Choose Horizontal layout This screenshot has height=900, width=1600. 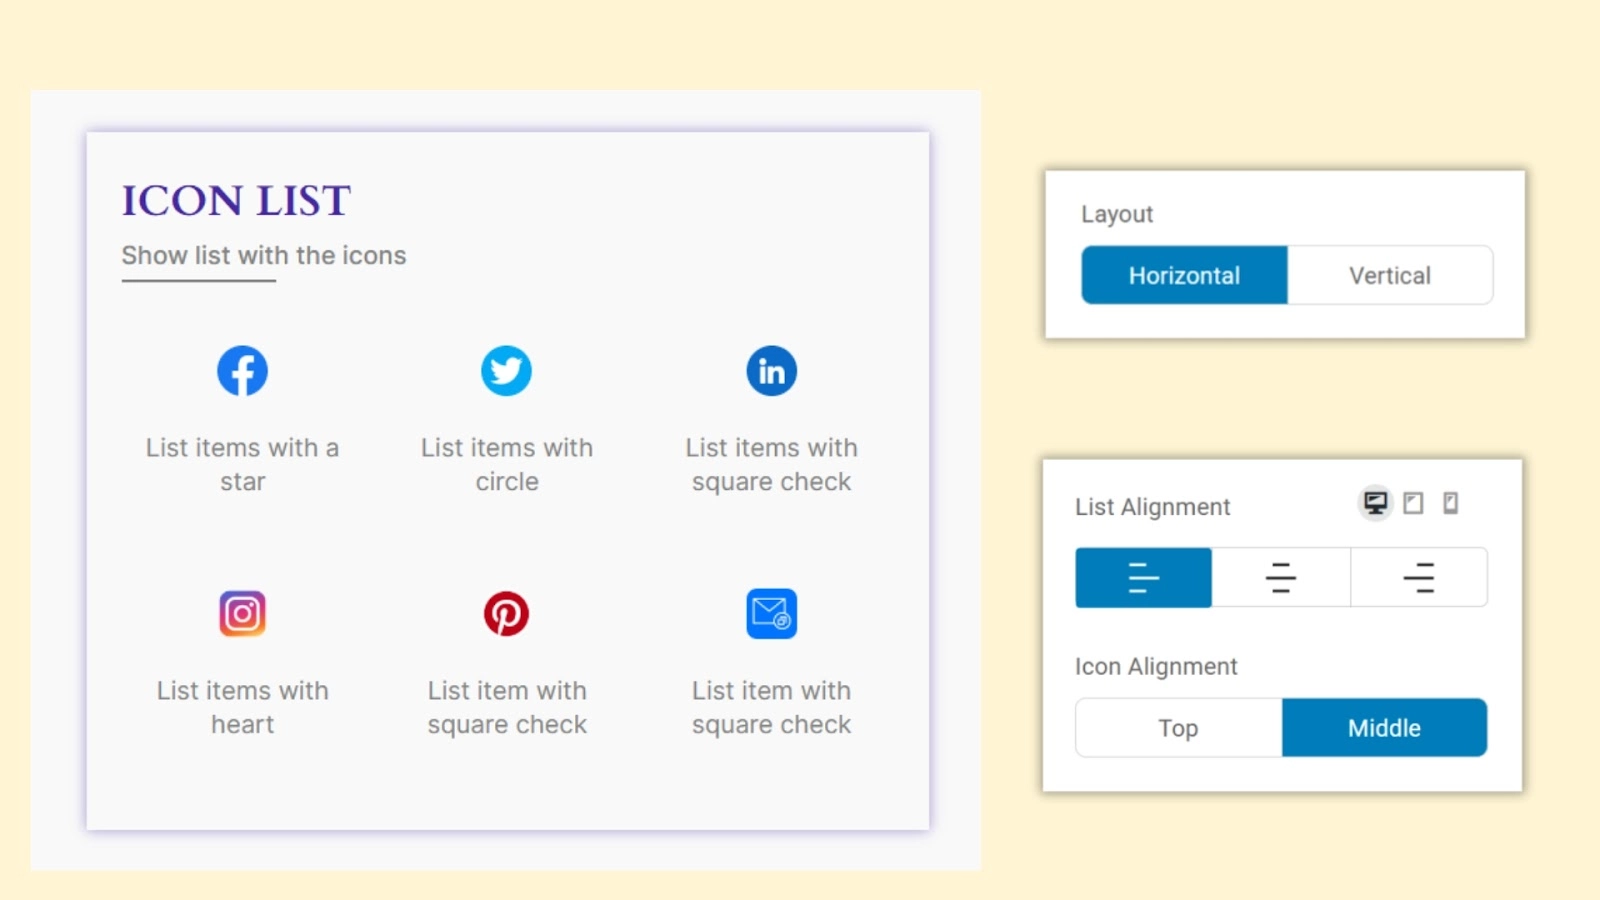(1184, 275)
